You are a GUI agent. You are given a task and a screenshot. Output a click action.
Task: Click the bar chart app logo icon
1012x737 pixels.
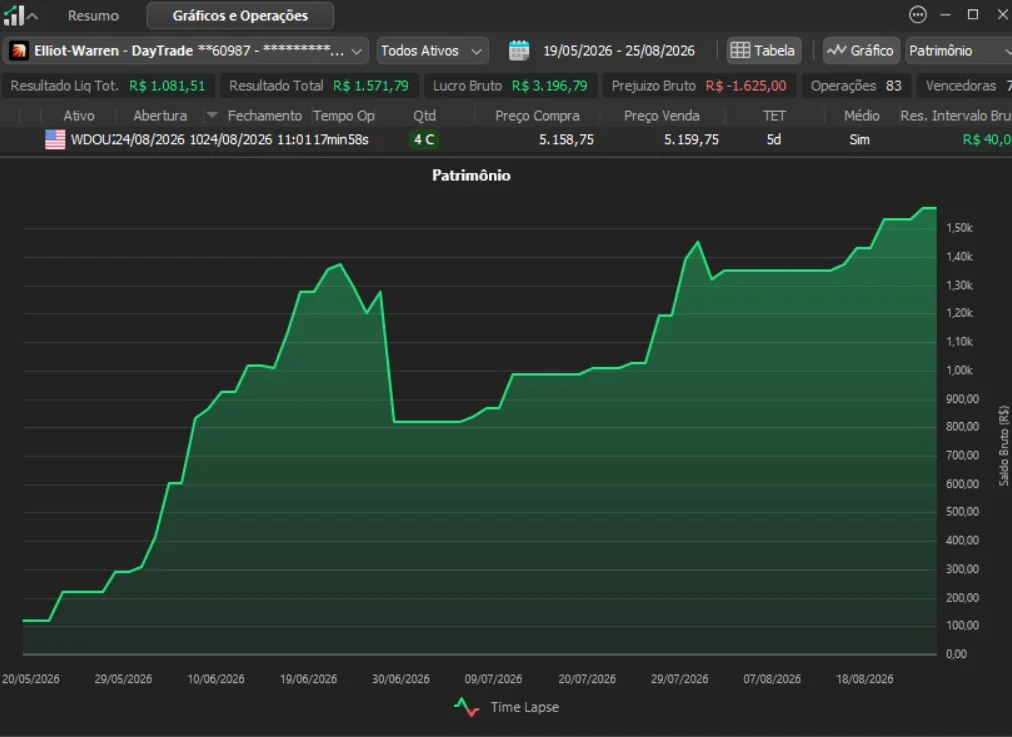[14, 15]
